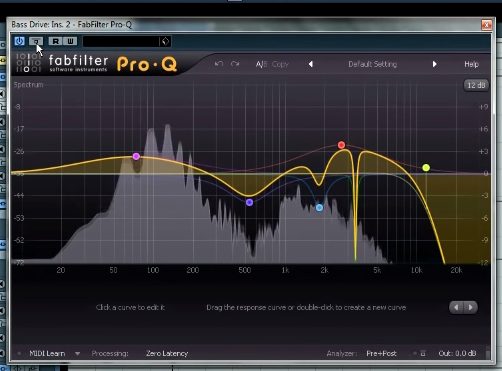Toggle the plugin power/activate button
The width and height of the screenshot is (502, 371).
click(x=19, y=41)
